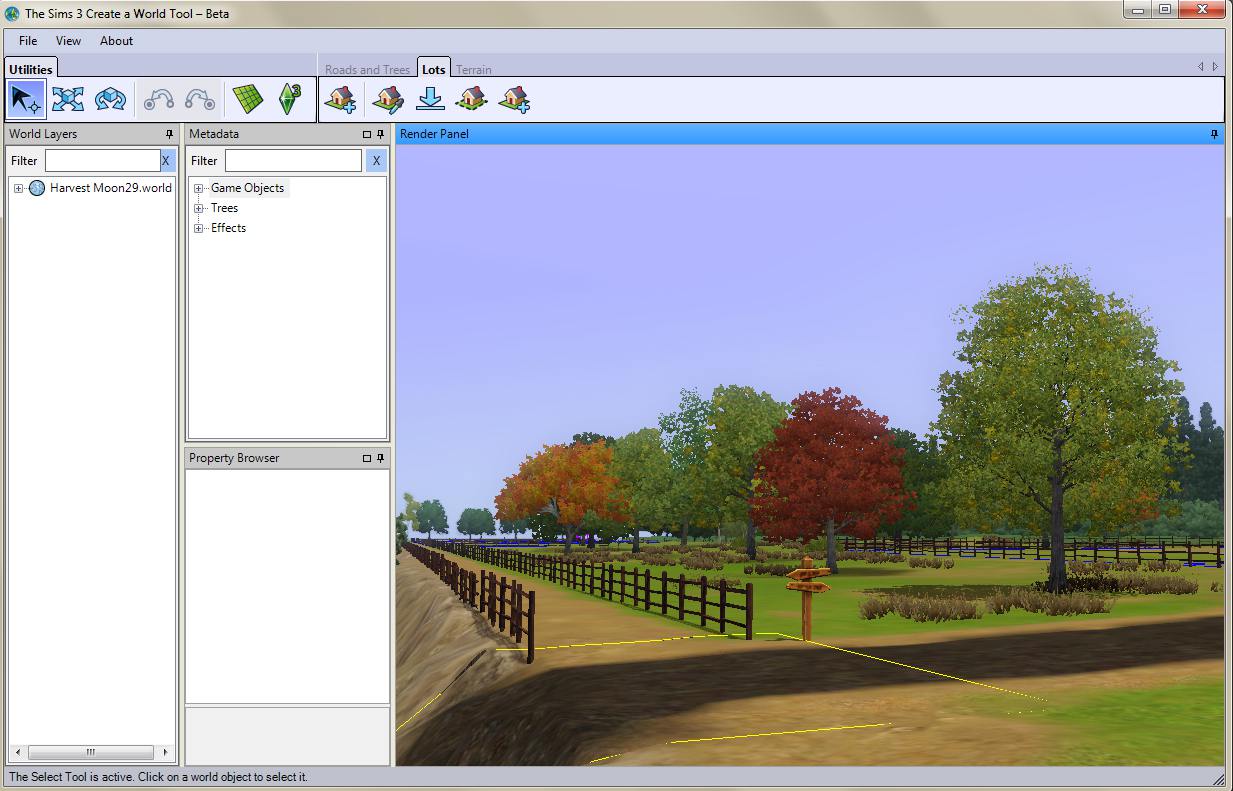Click the green plumbob Sims 3 icon
Viewport: 1233px width, 791px height.
coord(289,99)
